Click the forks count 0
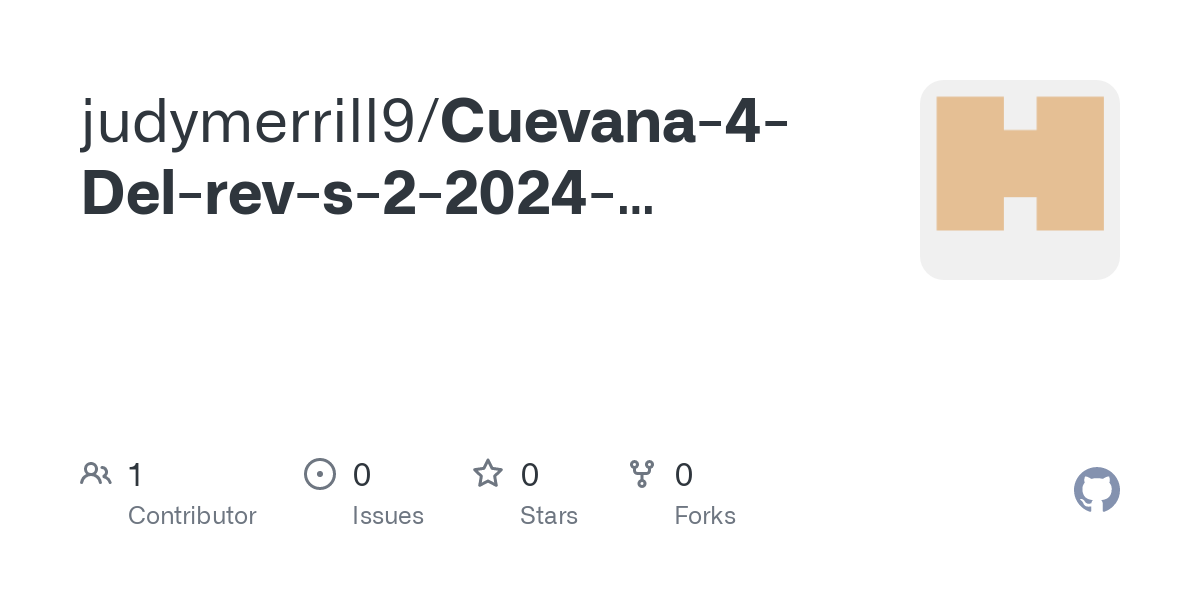Screen dimensions: 1200x600 (x=684, y=474)
